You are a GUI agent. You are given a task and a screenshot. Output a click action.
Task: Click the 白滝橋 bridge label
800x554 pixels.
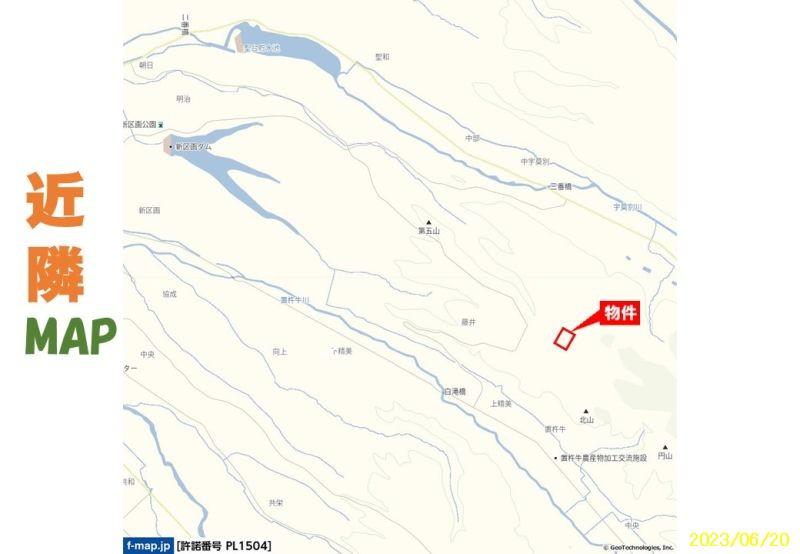455,392
